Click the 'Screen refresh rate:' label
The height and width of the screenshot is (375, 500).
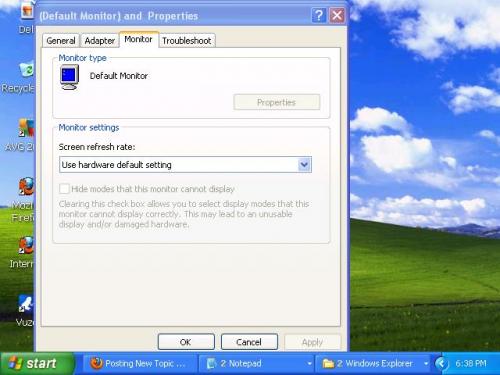[97, 147]
